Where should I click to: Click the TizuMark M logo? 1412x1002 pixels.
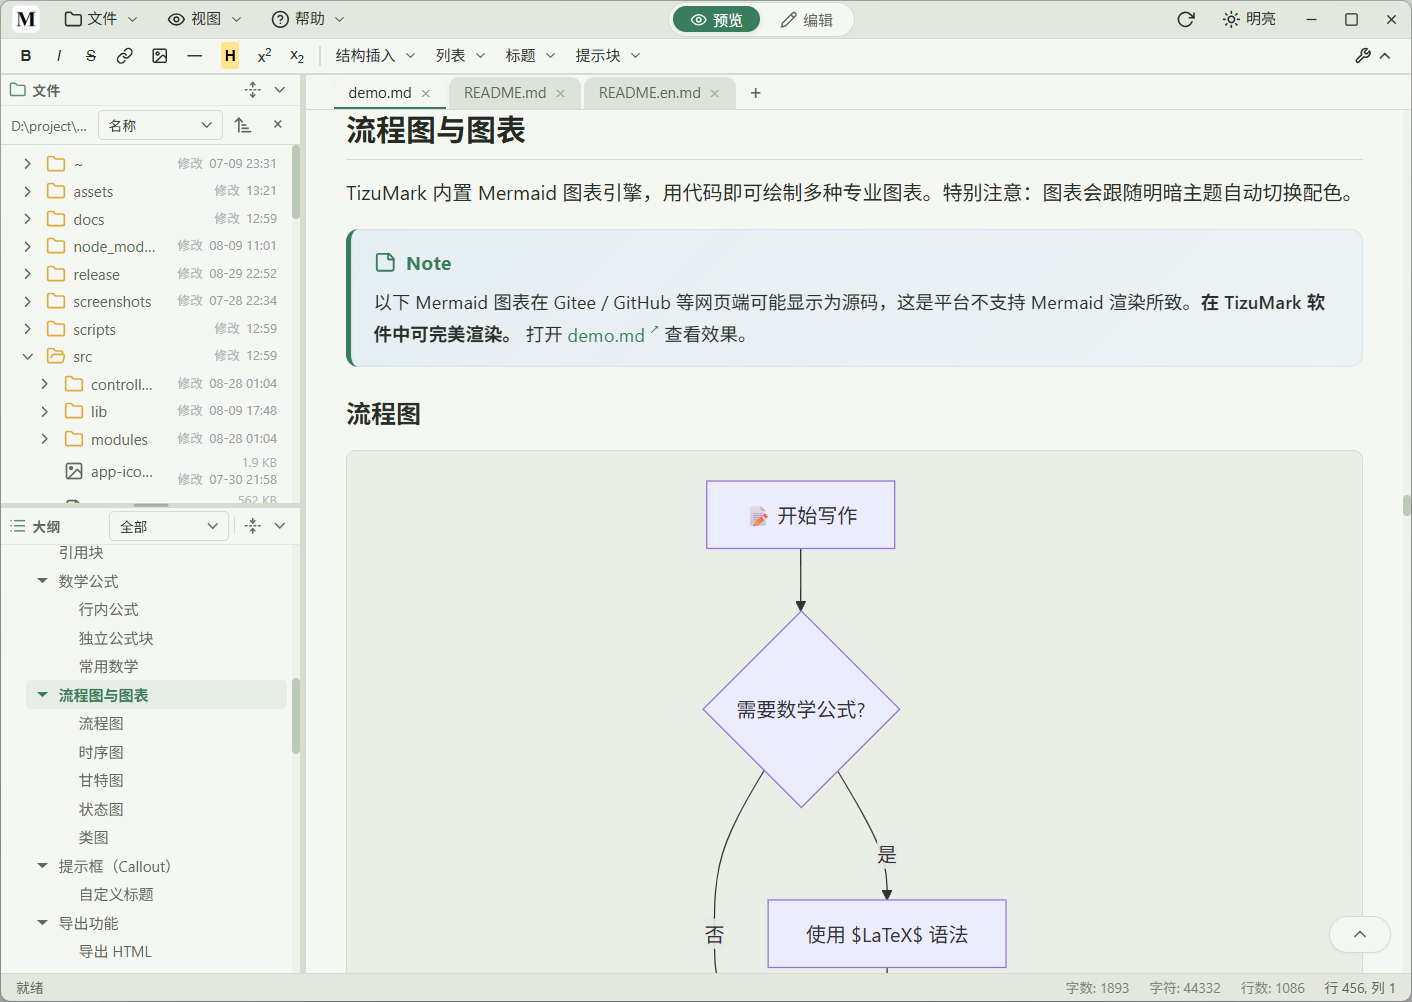click(26, 19)
